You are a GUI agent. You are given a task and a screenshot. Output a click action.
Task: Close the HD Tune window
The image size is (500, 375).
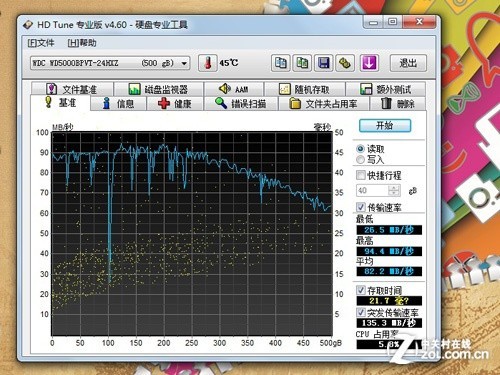tap(419, 22)
